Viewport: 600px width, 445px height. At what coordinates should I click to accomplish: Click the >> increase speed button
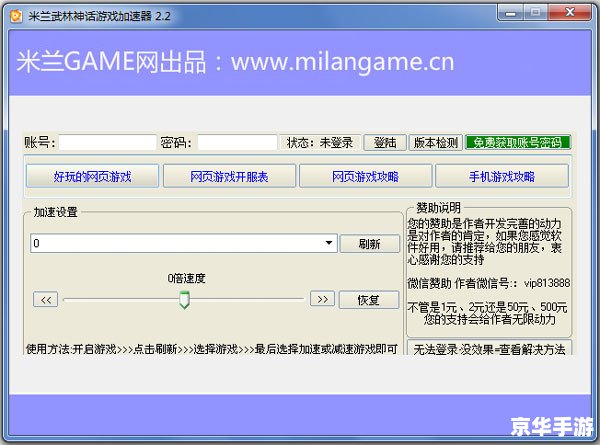(322, 299)
